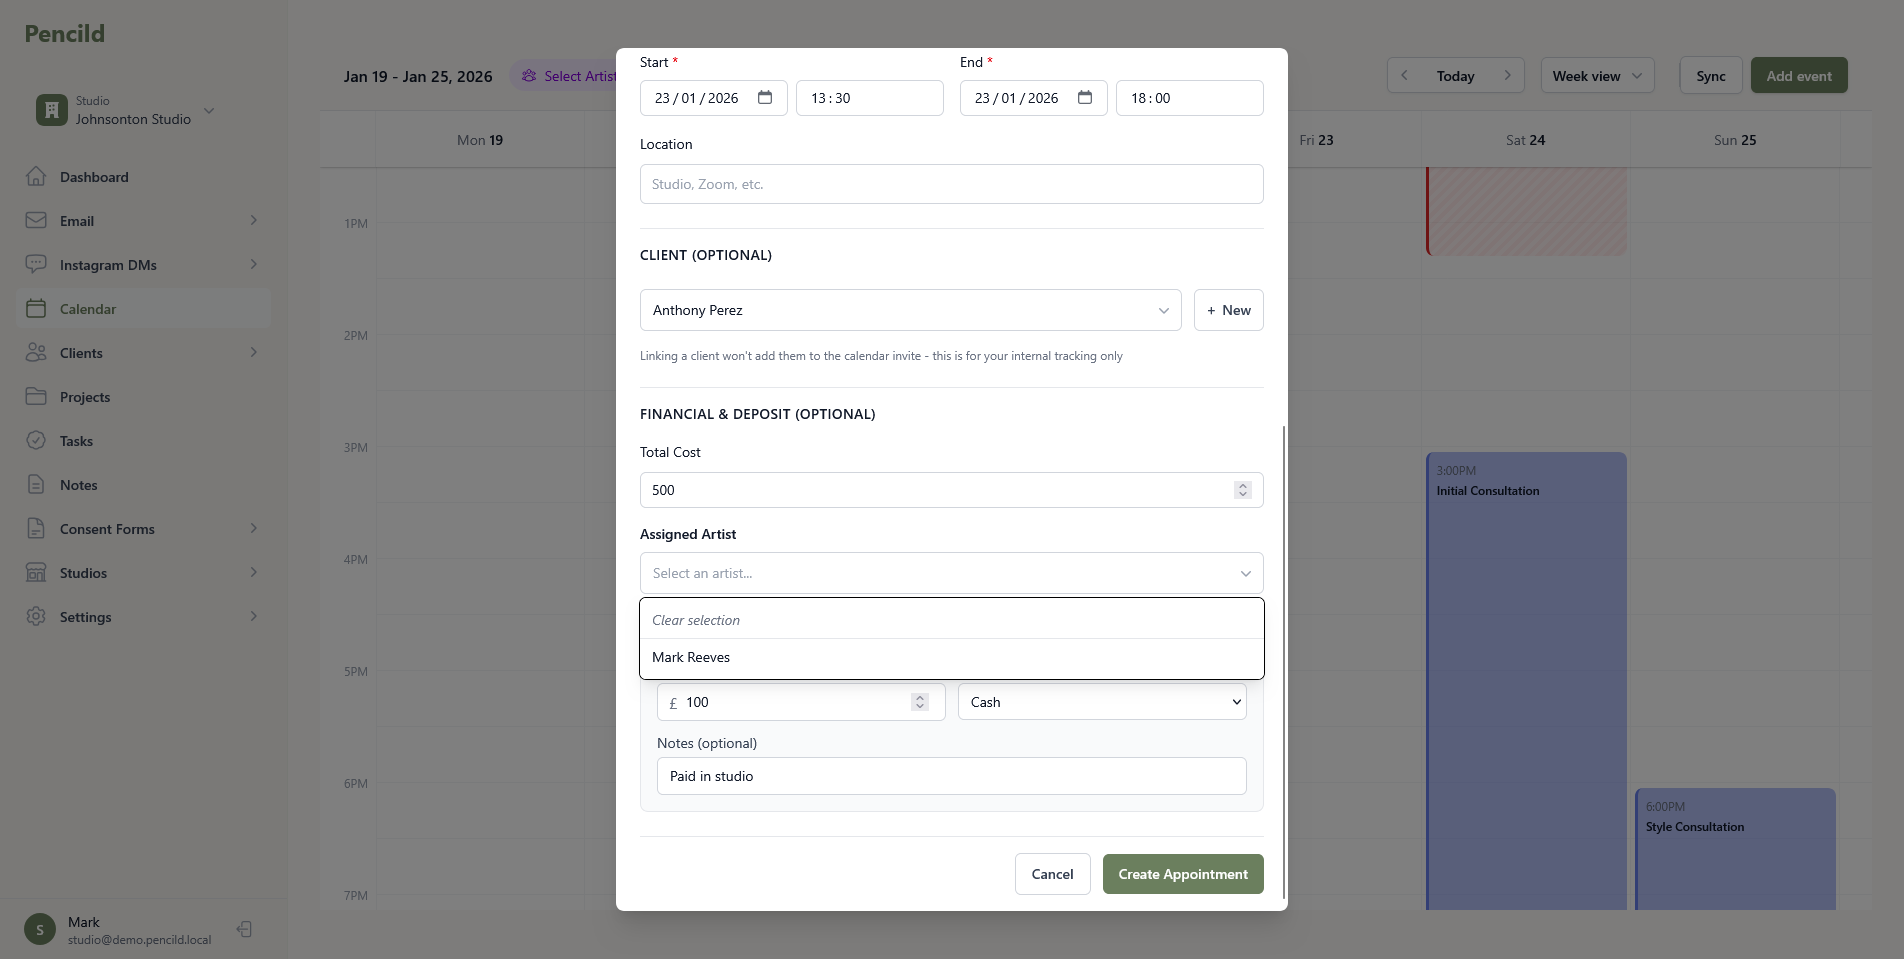This screenshot has height=959, width=1904.
Task: Increment the Total Cost value stepper
Action: click(1243, 485)
